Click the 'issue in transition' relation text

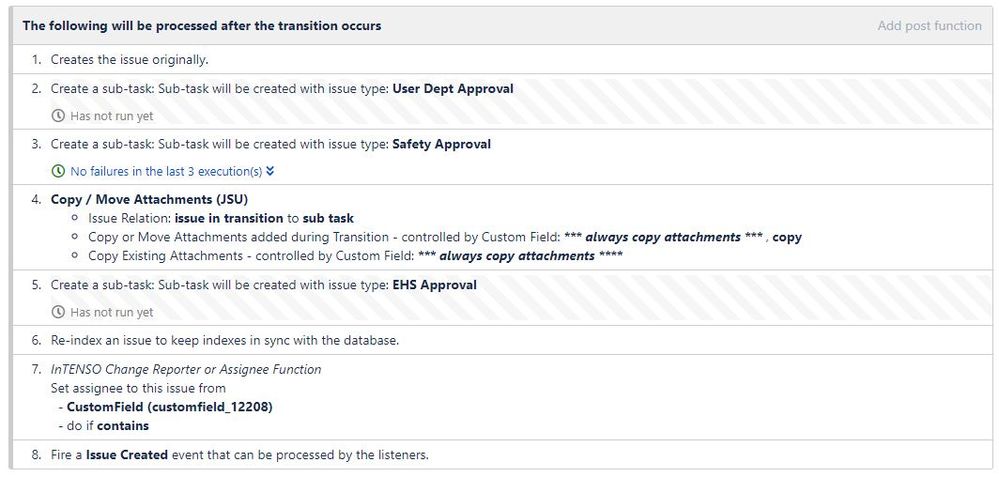coord(229,218)
